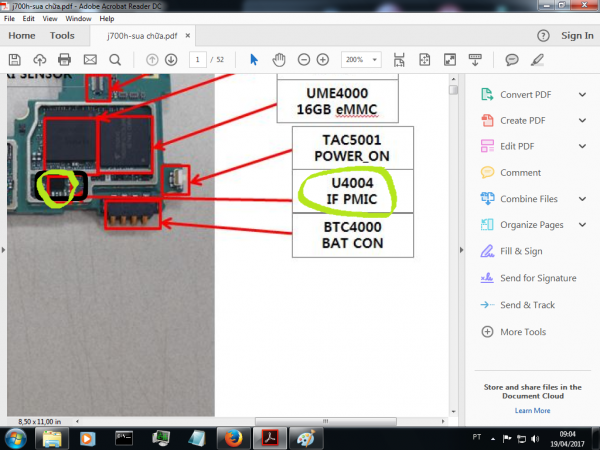Image resolution: width=600 pixels, height=450 pixels.
Task: Expand the Organize Pages chevron
Action: 582,225
